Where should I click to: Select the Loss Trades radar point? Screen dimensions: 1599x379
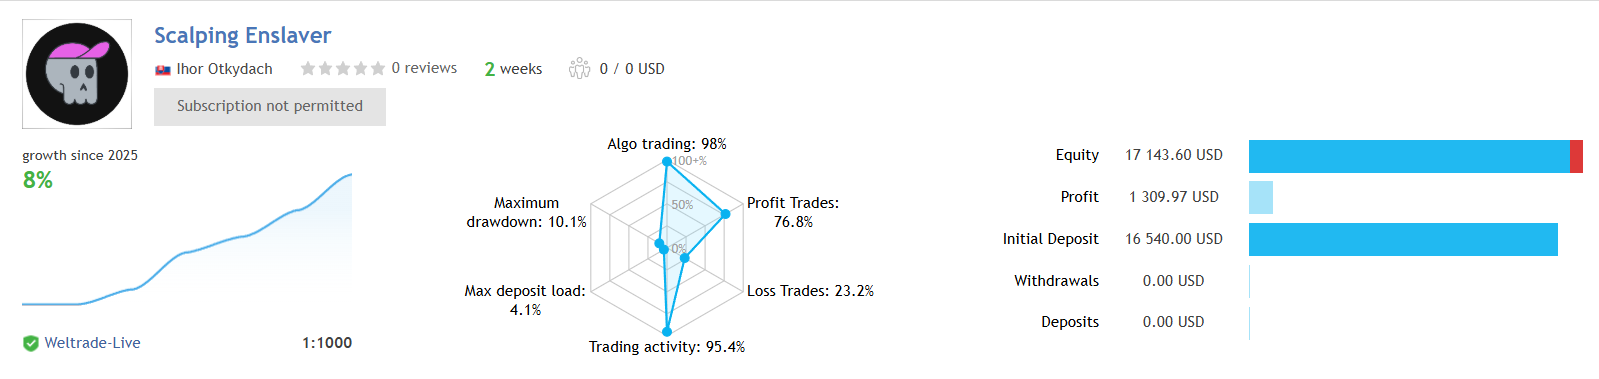tap(684, 258)
